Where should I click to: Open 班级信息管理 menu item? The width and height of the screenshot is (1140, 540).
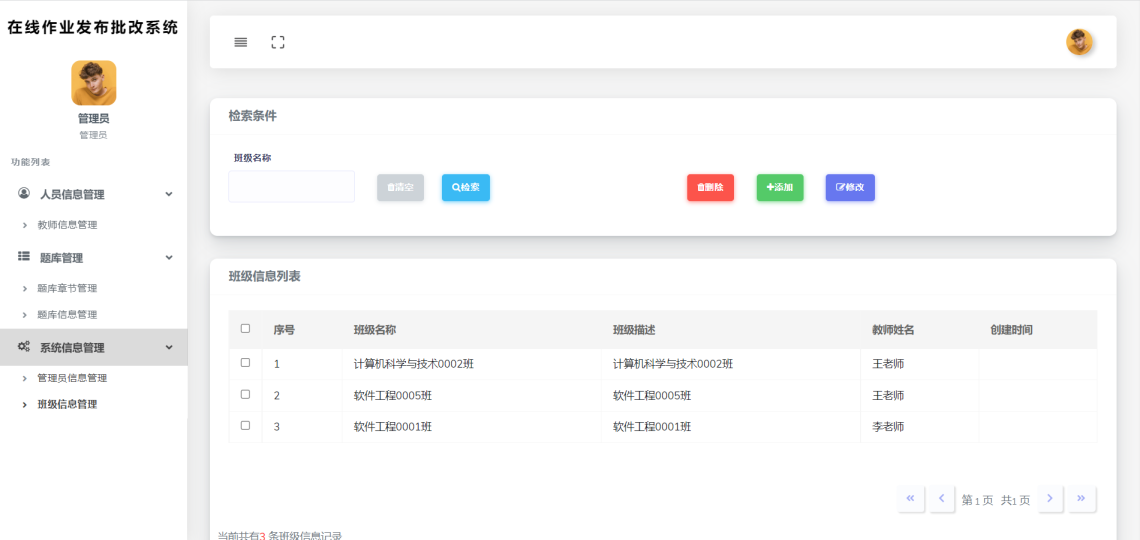click(x=68, y=404)
